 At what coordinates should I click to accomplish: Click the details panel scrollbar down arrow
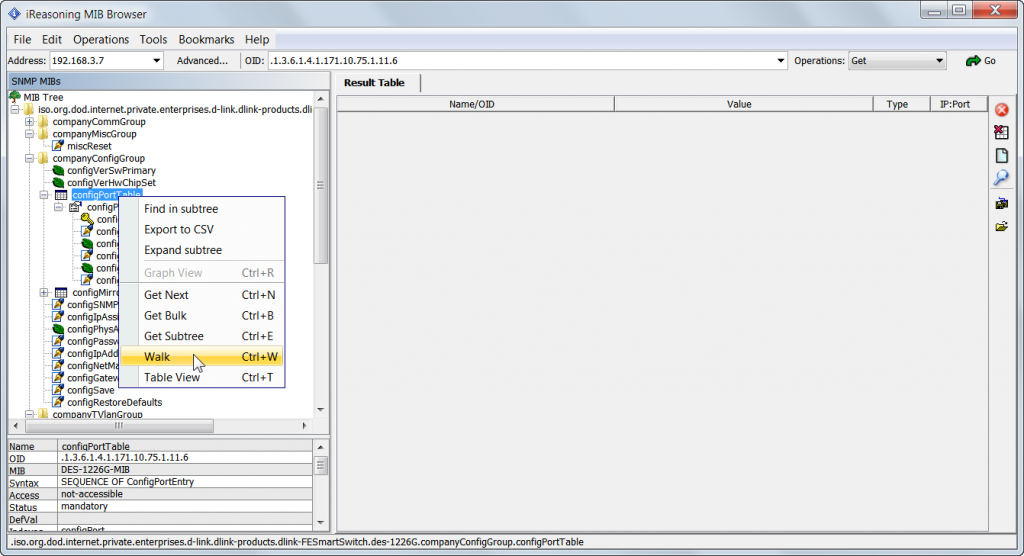coord(321,522)
